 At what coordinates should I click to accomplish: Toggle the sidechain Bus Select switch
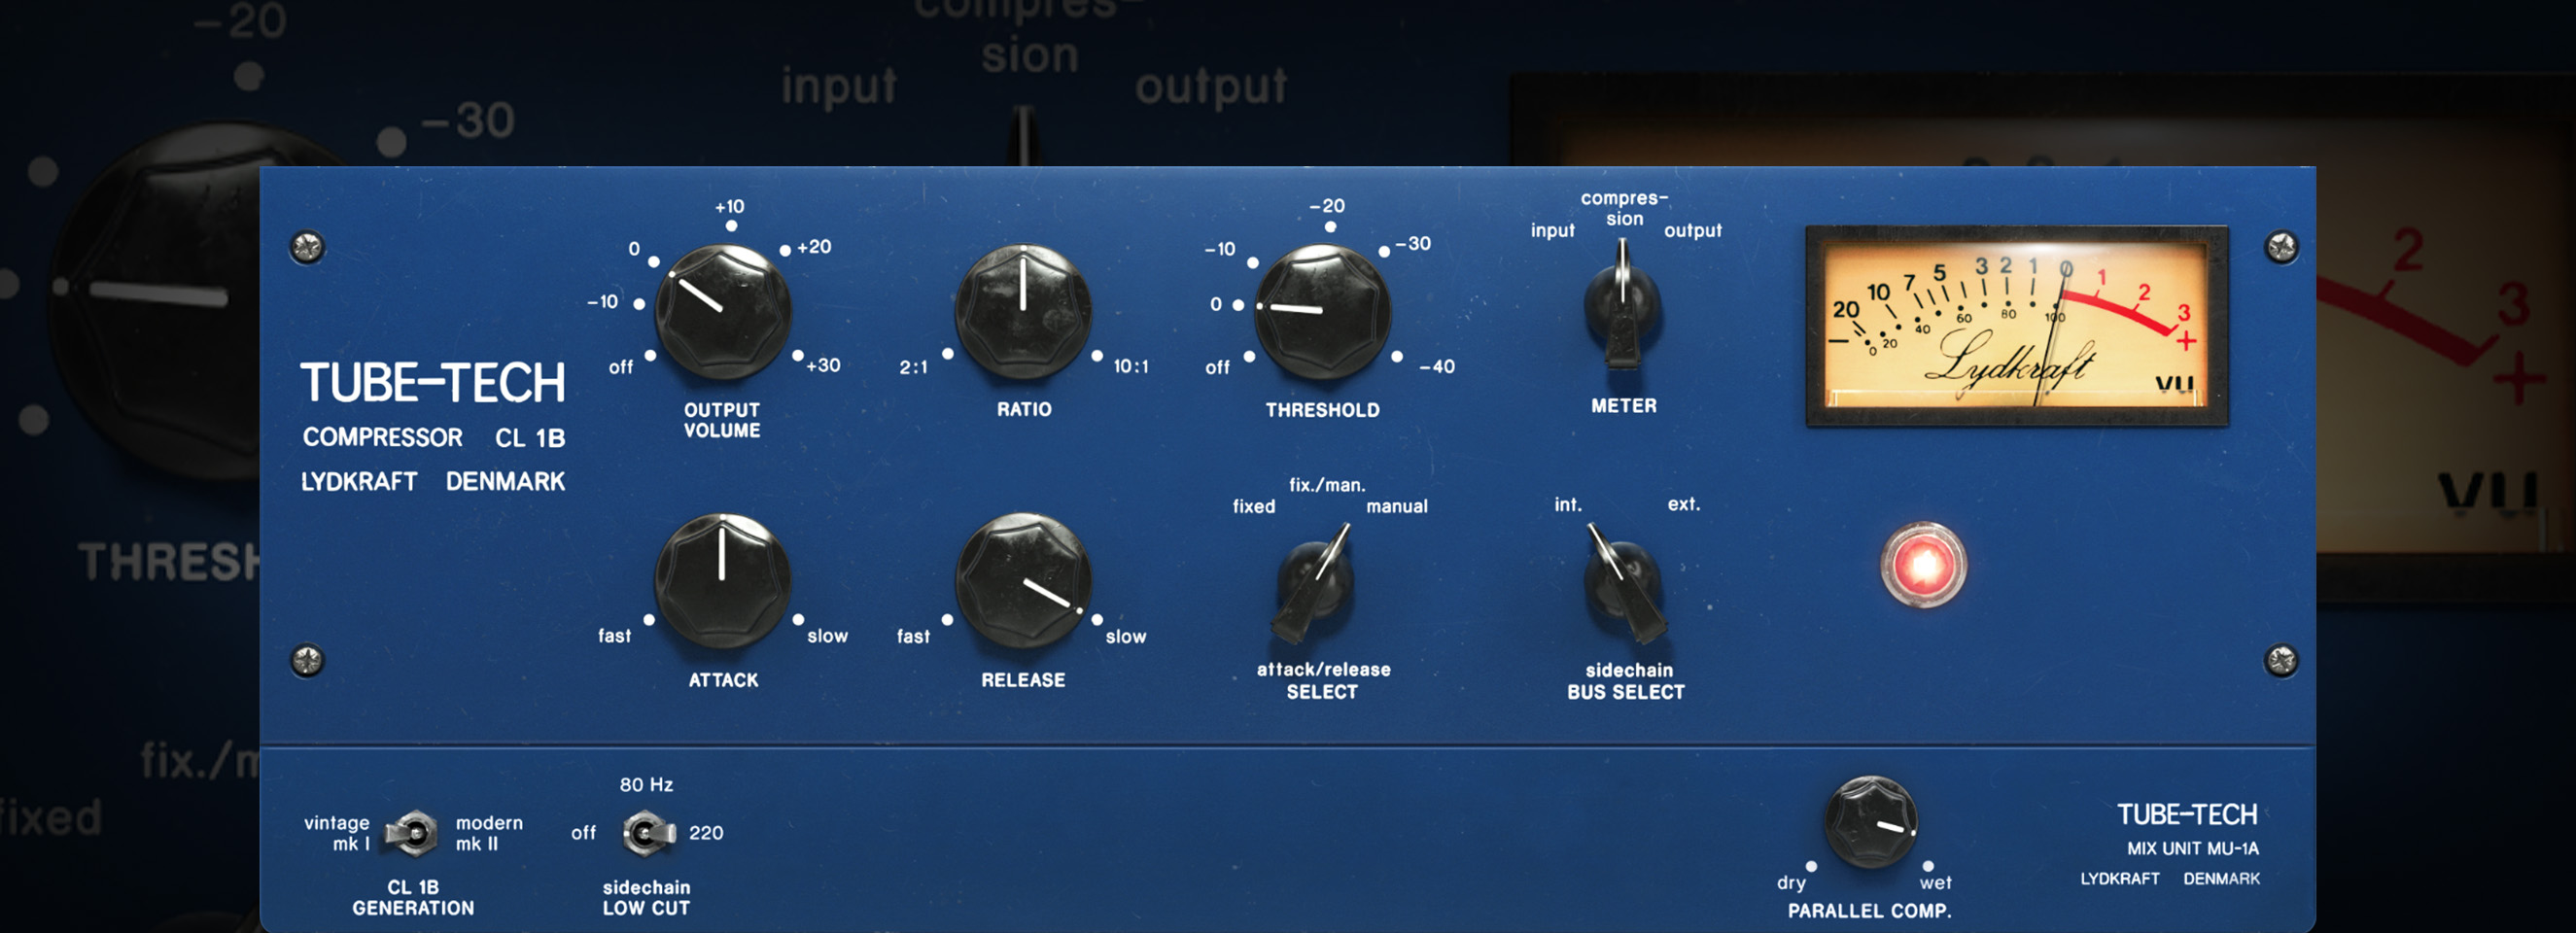[1622, 583]
